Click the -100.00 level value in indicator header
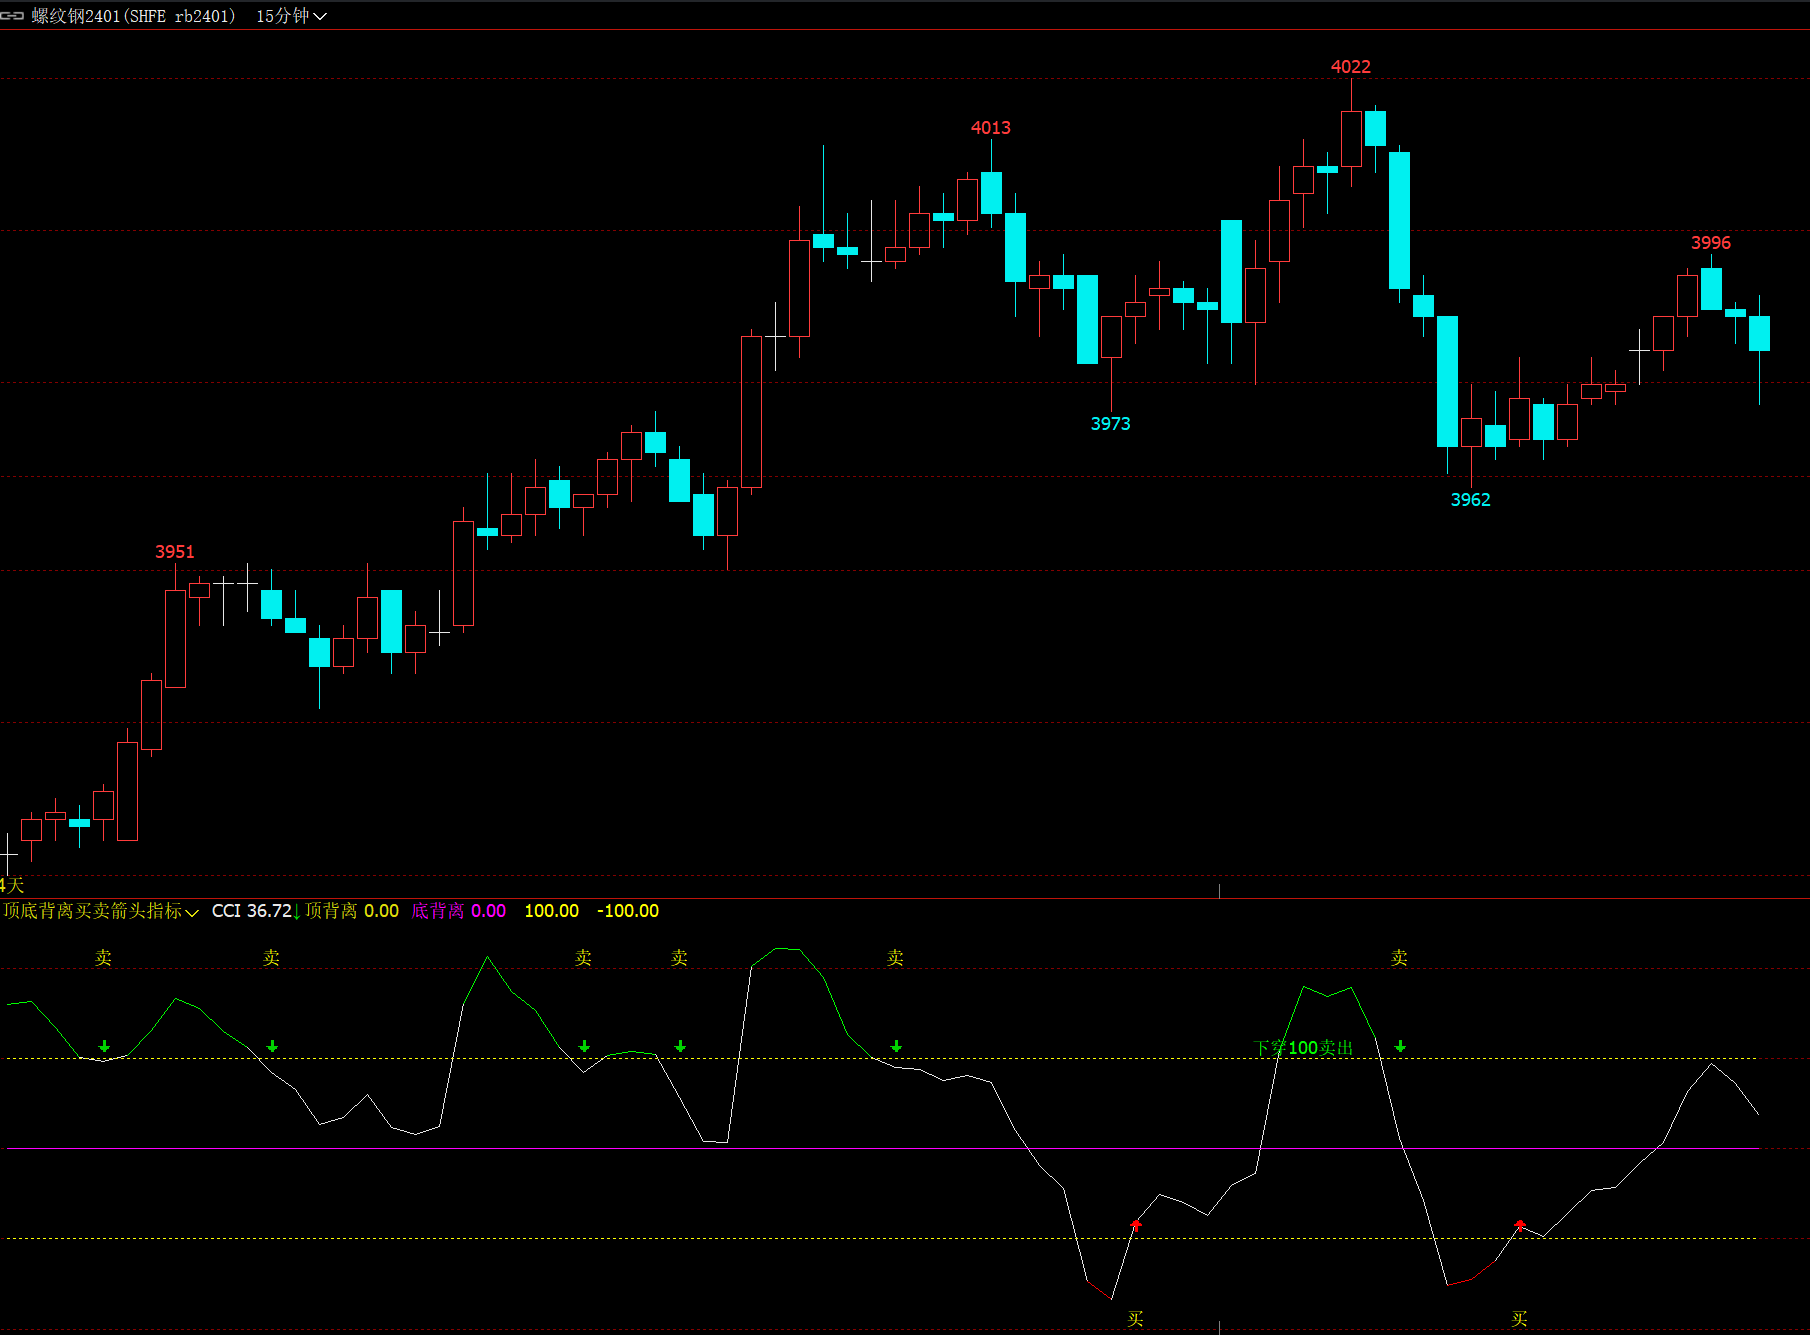This screenshot has height=1335, width=1810. click(x=628, y=911)
